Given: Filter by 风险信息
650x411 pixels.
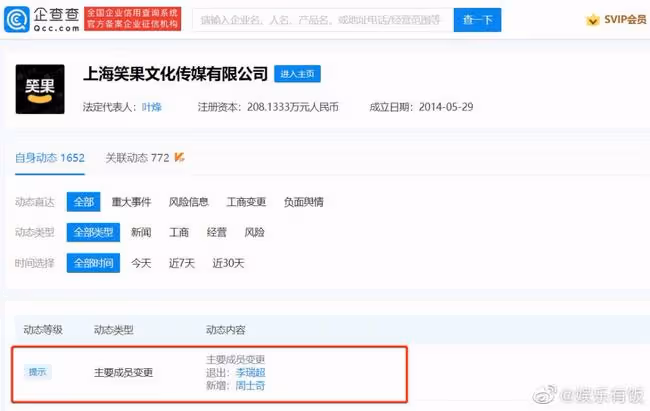Looking at the screenshot, I should tap(188, 202).
